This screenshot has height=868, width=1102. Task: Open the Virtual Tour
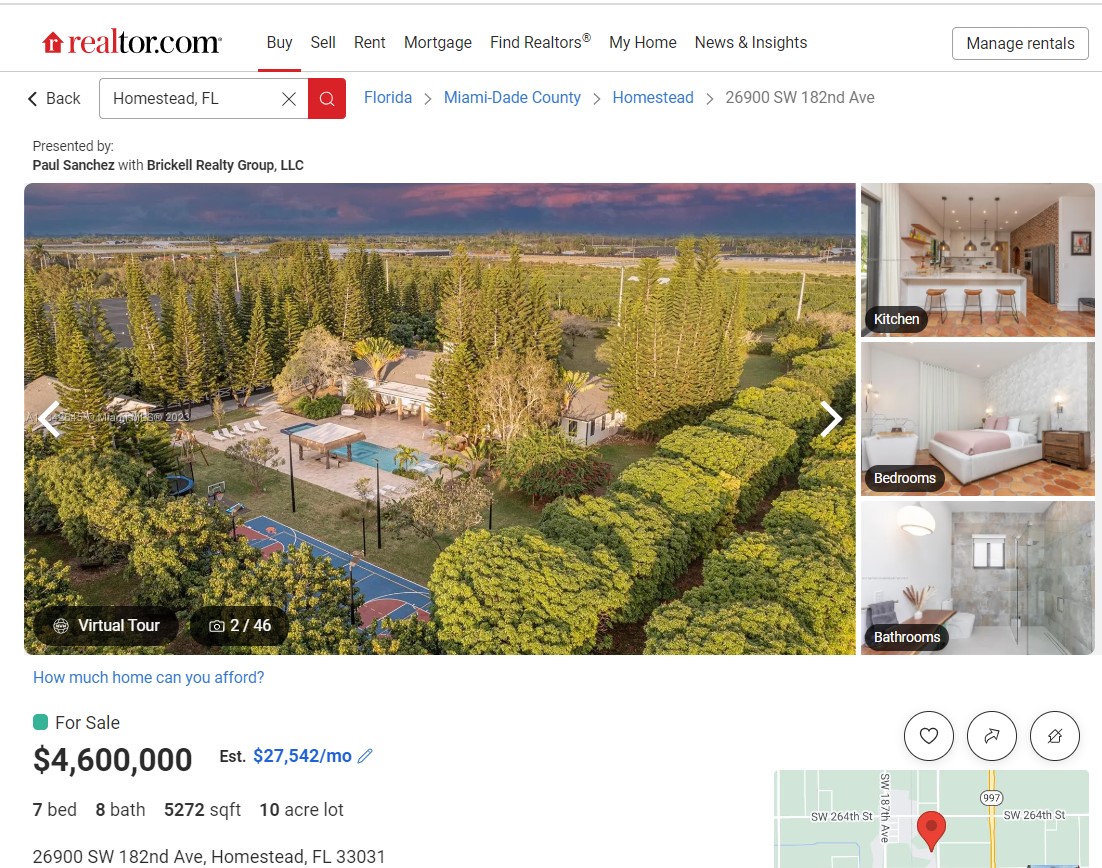[107, 626]
